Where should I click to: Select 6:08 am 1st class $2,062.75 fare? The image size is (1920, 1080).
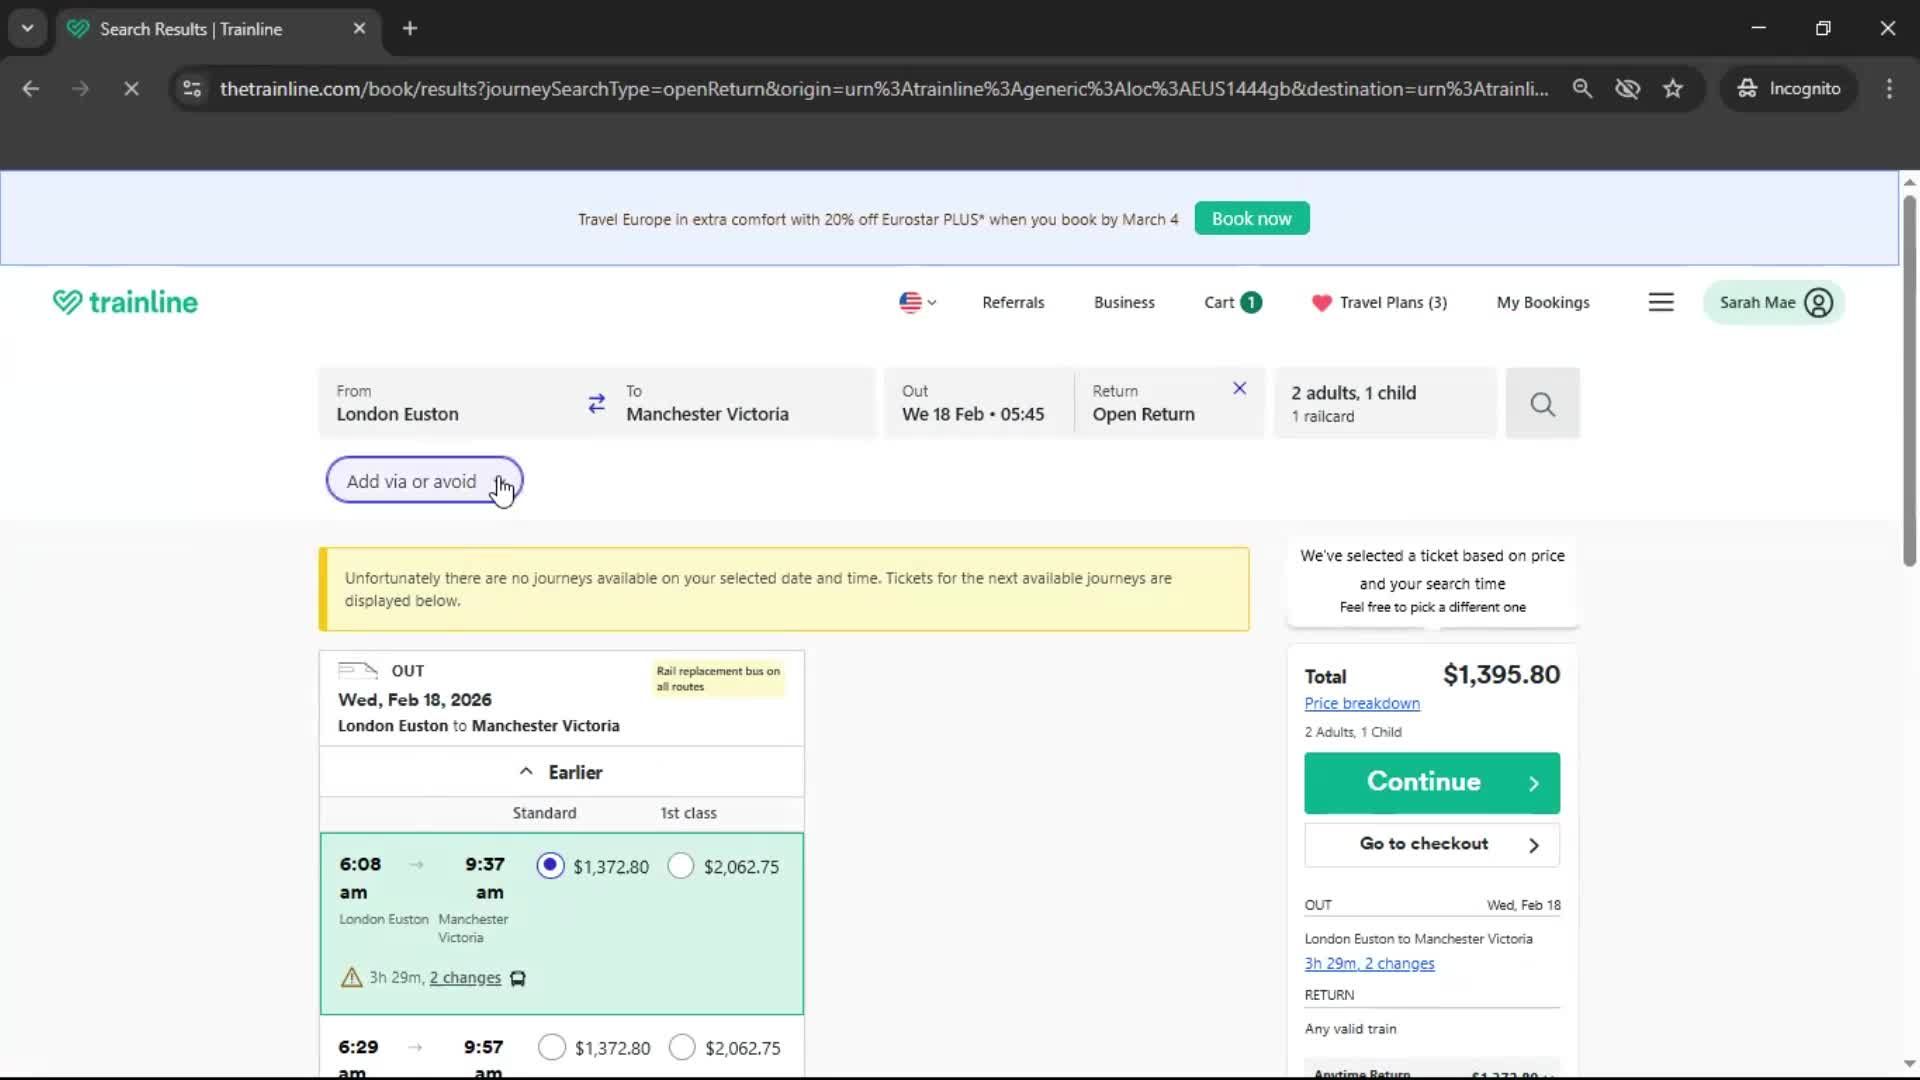pyautogui.click(x=681, y=866)
